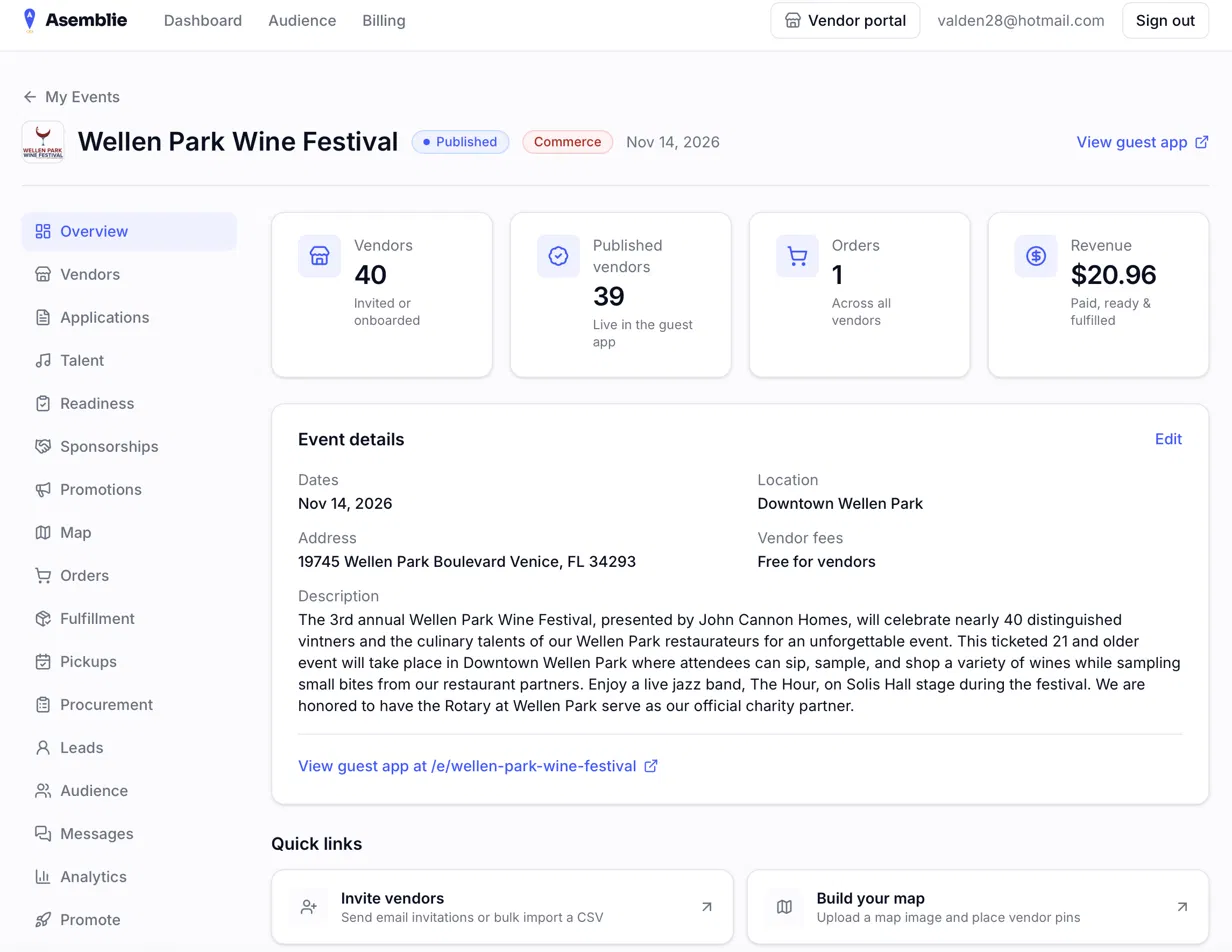1232x952 pixels.
Task: Click the Commerce badge
Action: tap(567, 142)
